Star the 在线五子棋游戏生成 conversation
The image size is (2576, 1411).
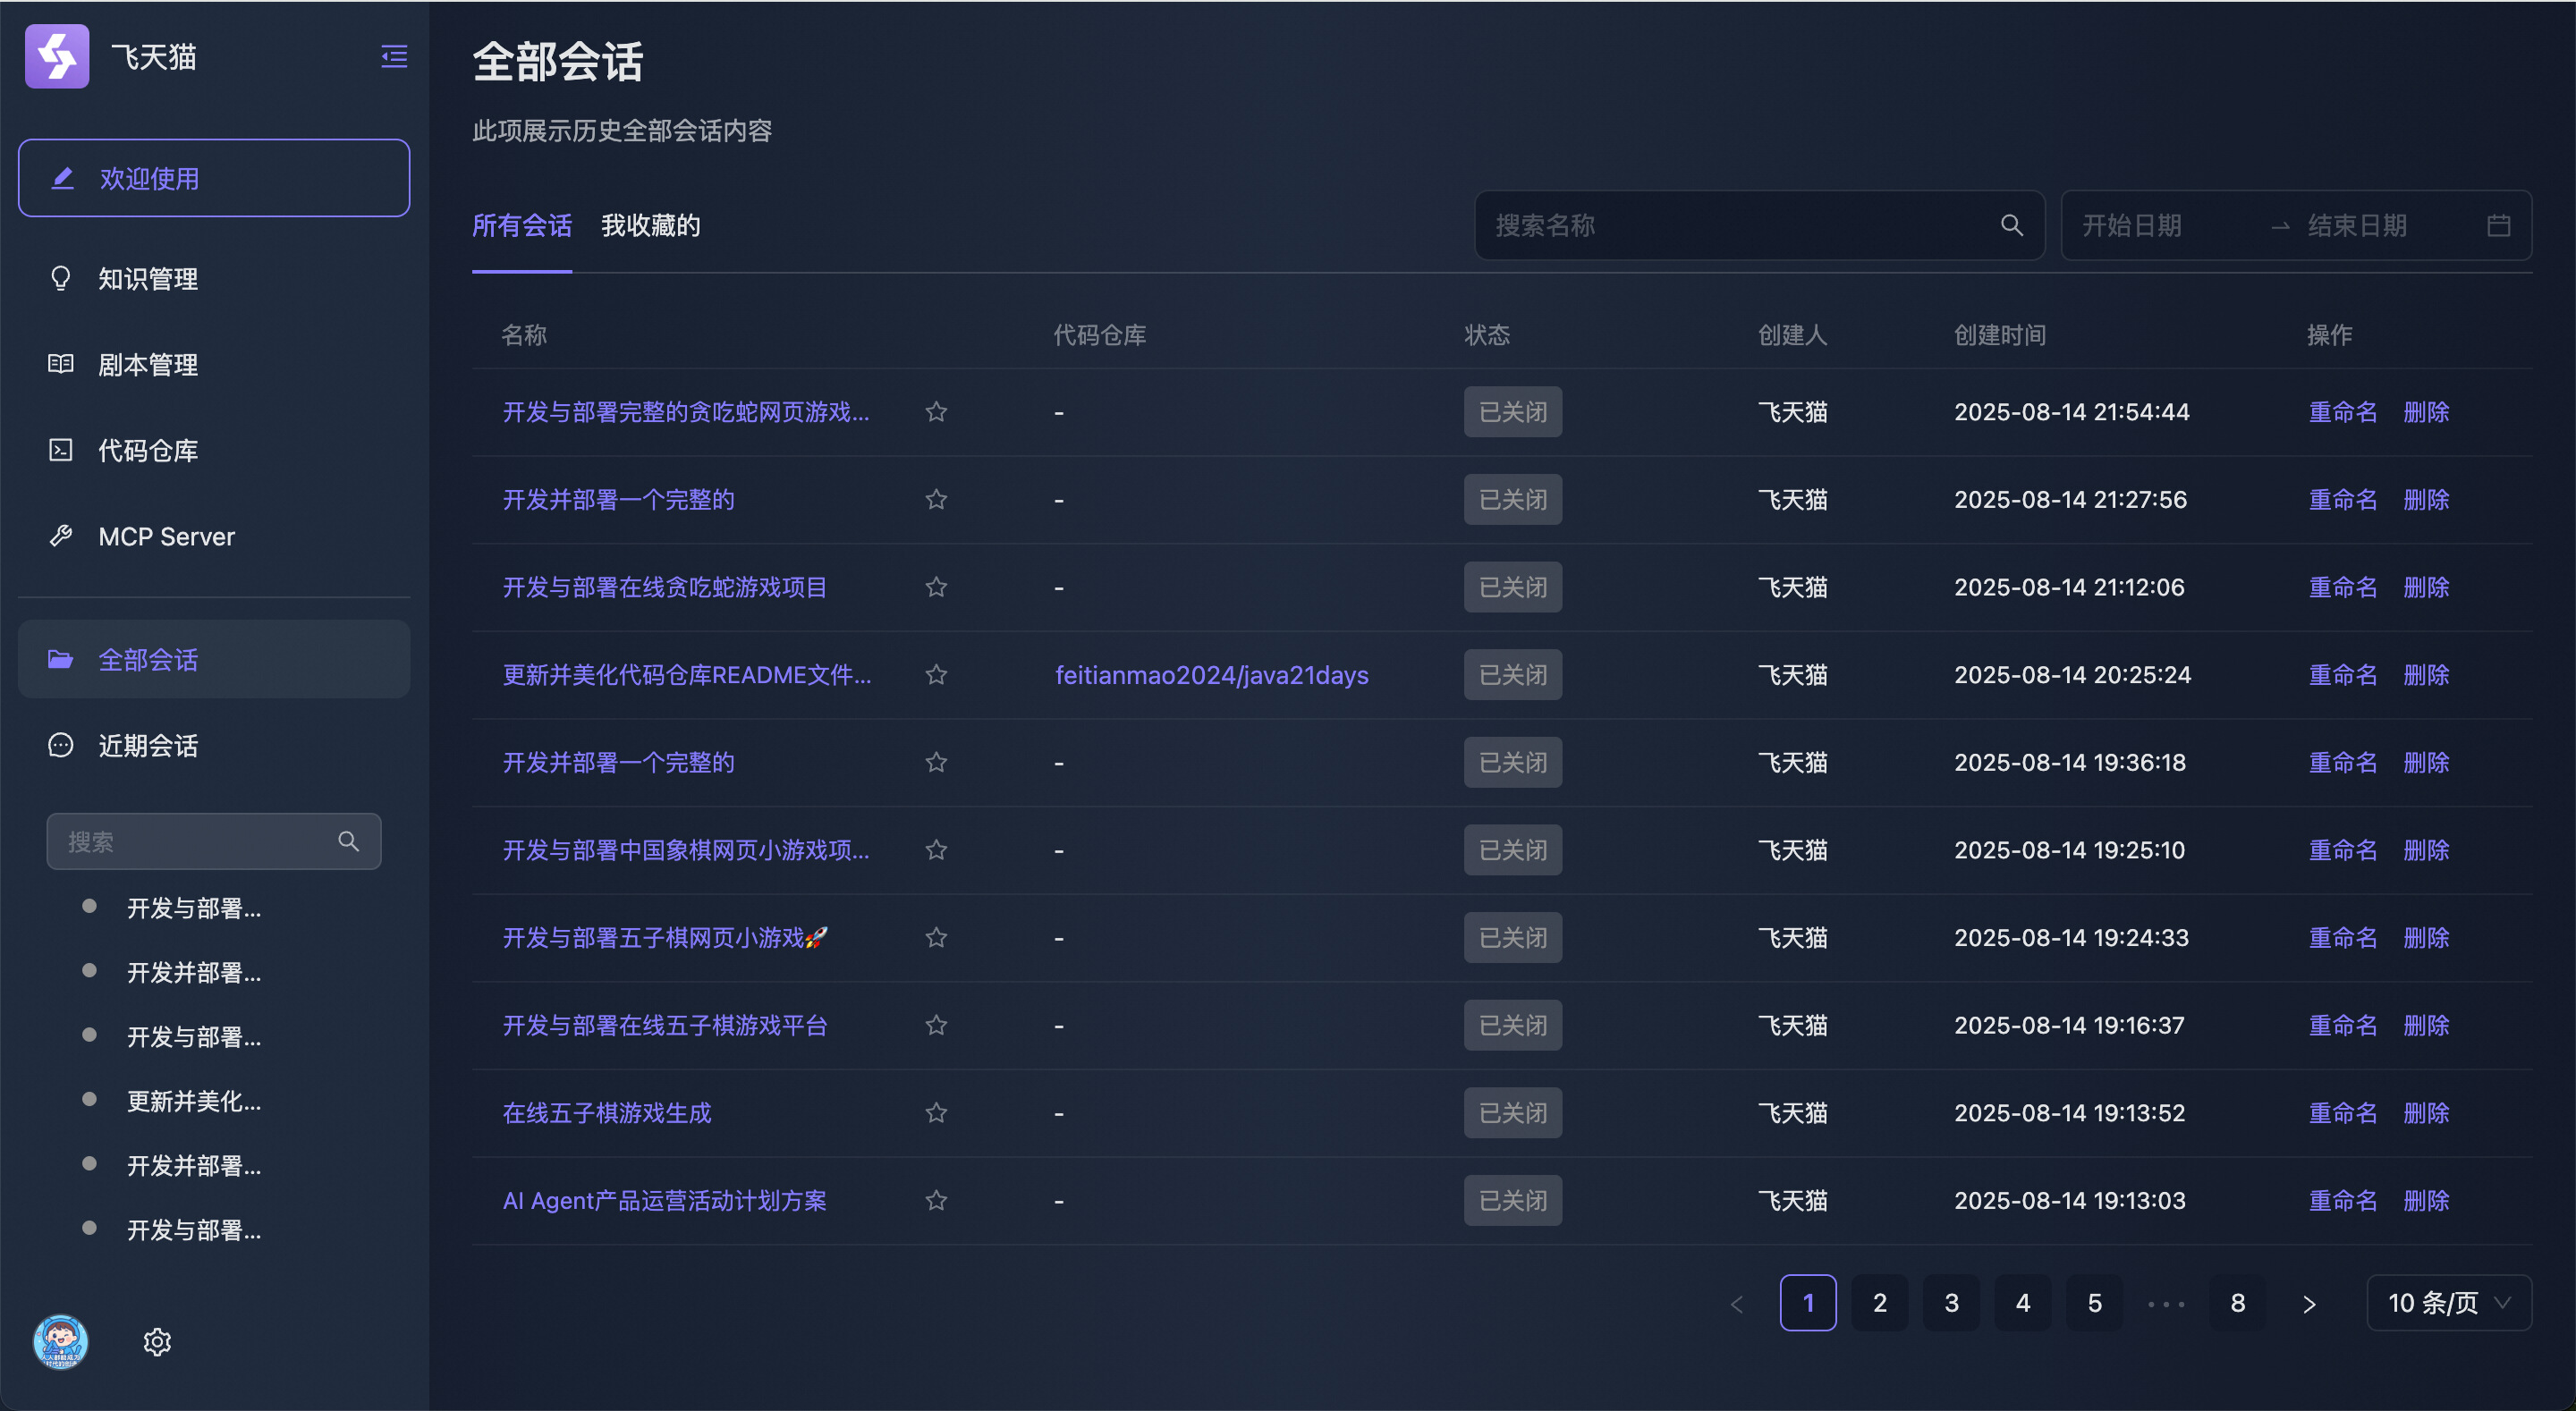[x=936, y=1113]
